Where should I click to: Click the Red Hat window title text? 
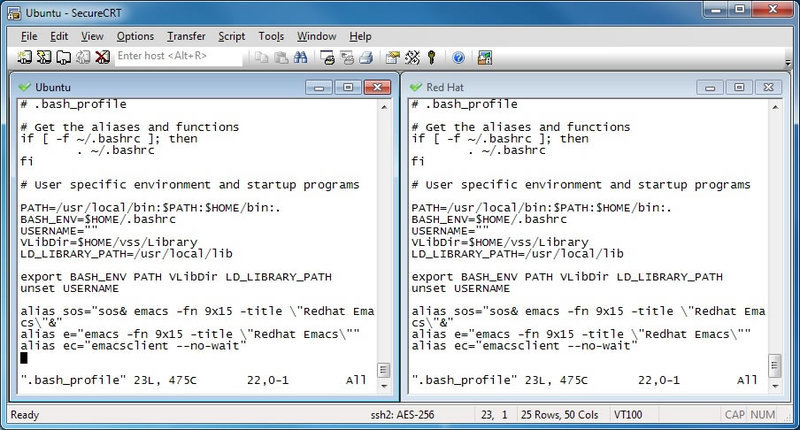point(445,87)
